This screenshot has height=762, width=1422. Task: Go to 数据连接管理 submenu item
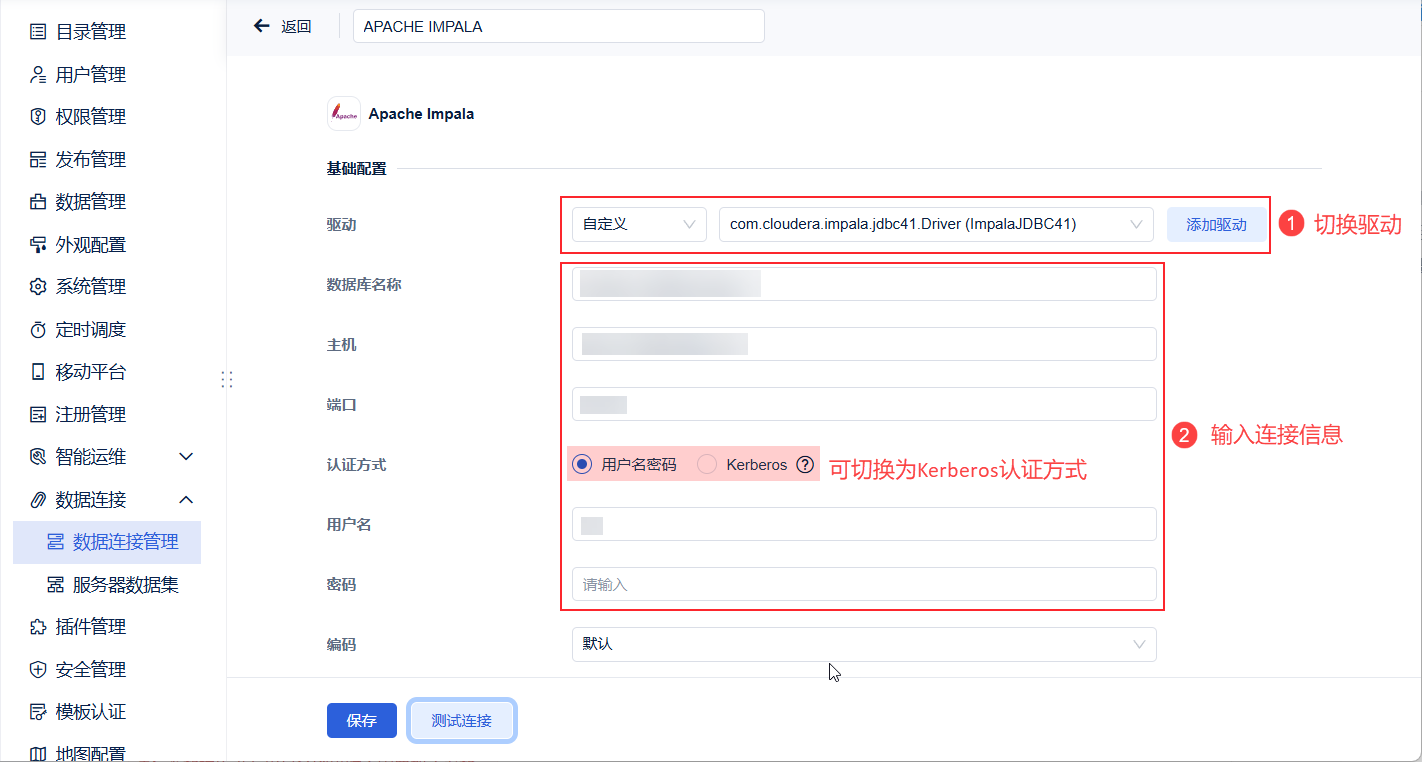pos(107,542)
